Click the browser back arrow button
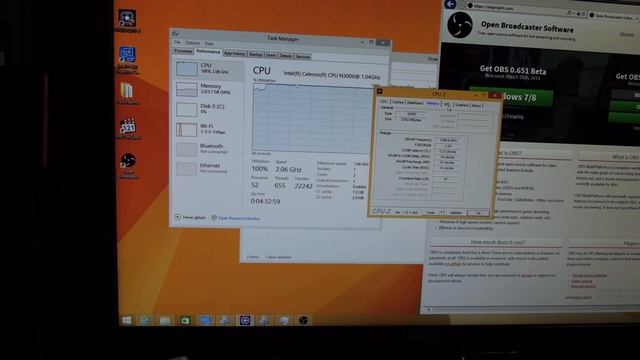This screenshot has width=640, height=360. click(450, 4)
